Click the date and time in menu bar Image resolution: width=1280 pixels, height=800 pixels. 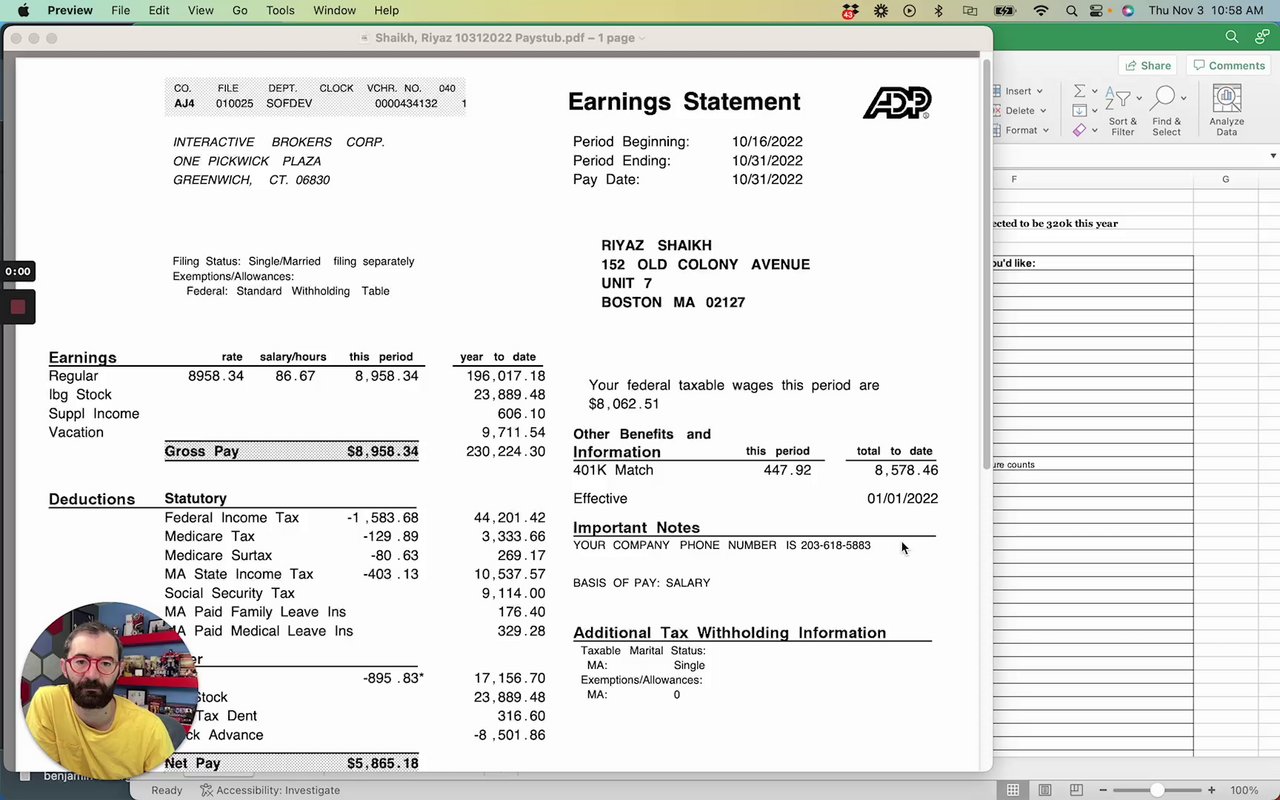pyautogui.click(x=1206, y=10)
